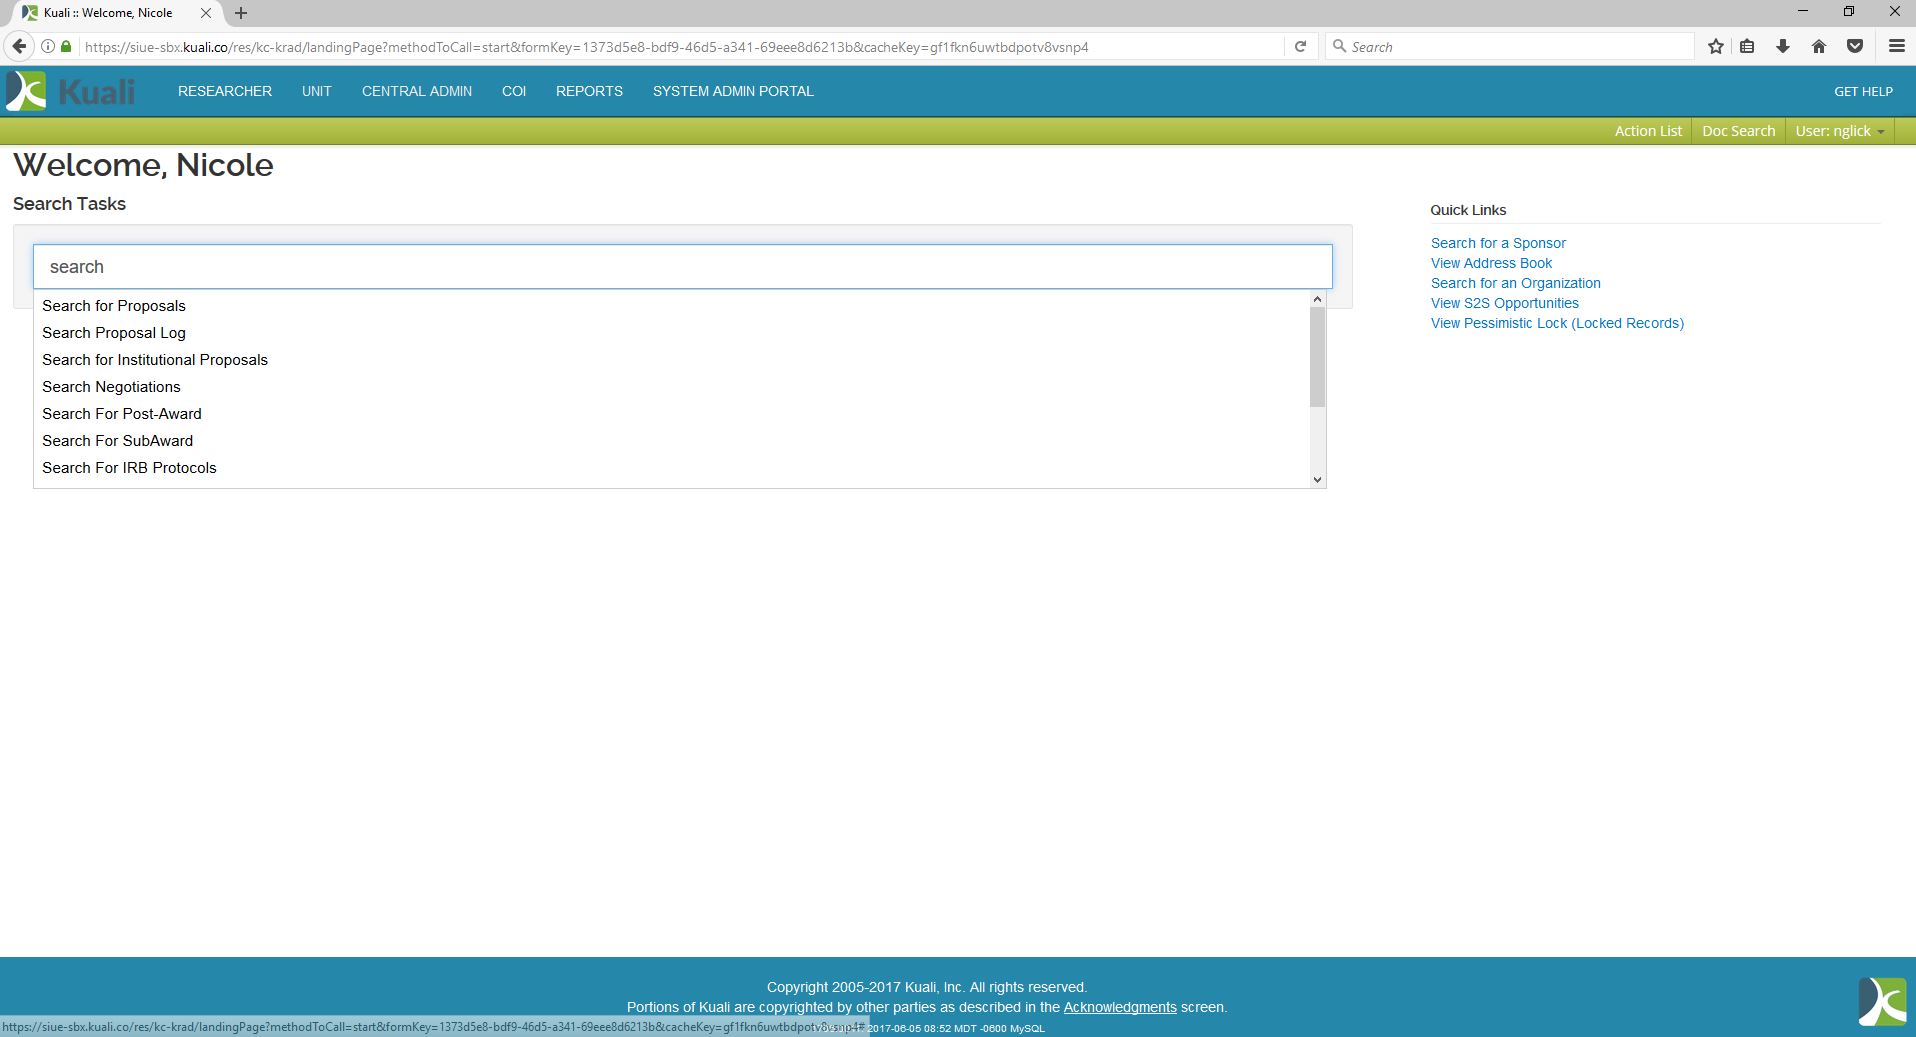Go to browser home page icon
This screenshot has width=1916, height=1037.
click(1819, 47)
